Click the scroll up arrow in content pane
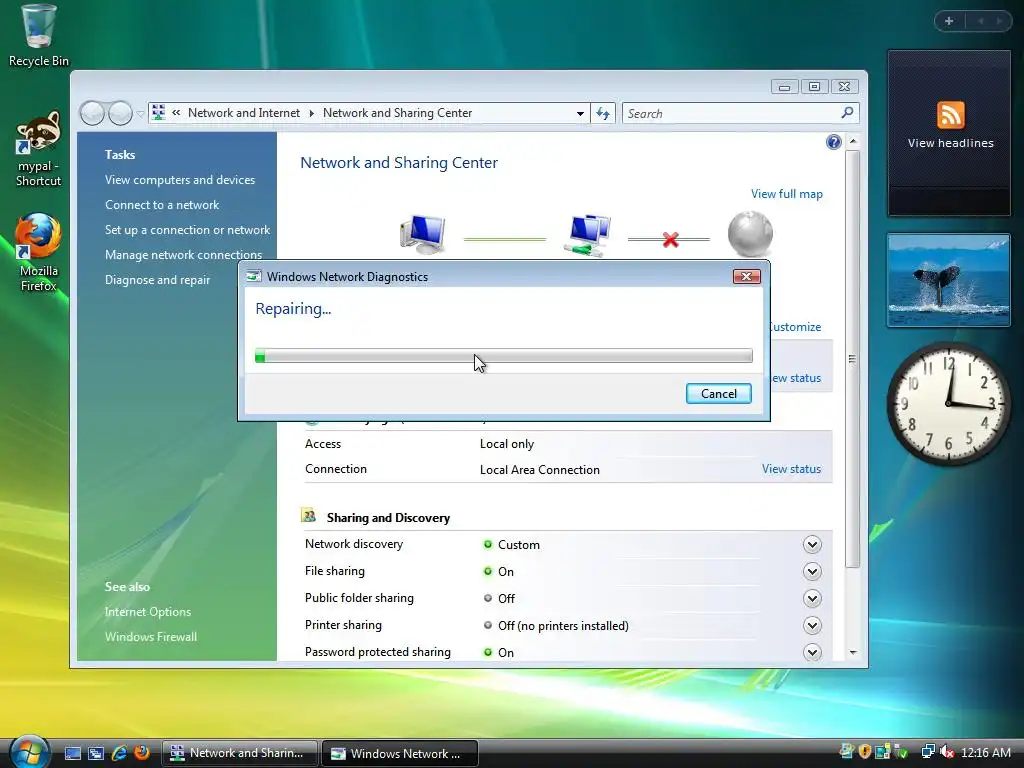The image size is (1024, 768). coord(853,141)
